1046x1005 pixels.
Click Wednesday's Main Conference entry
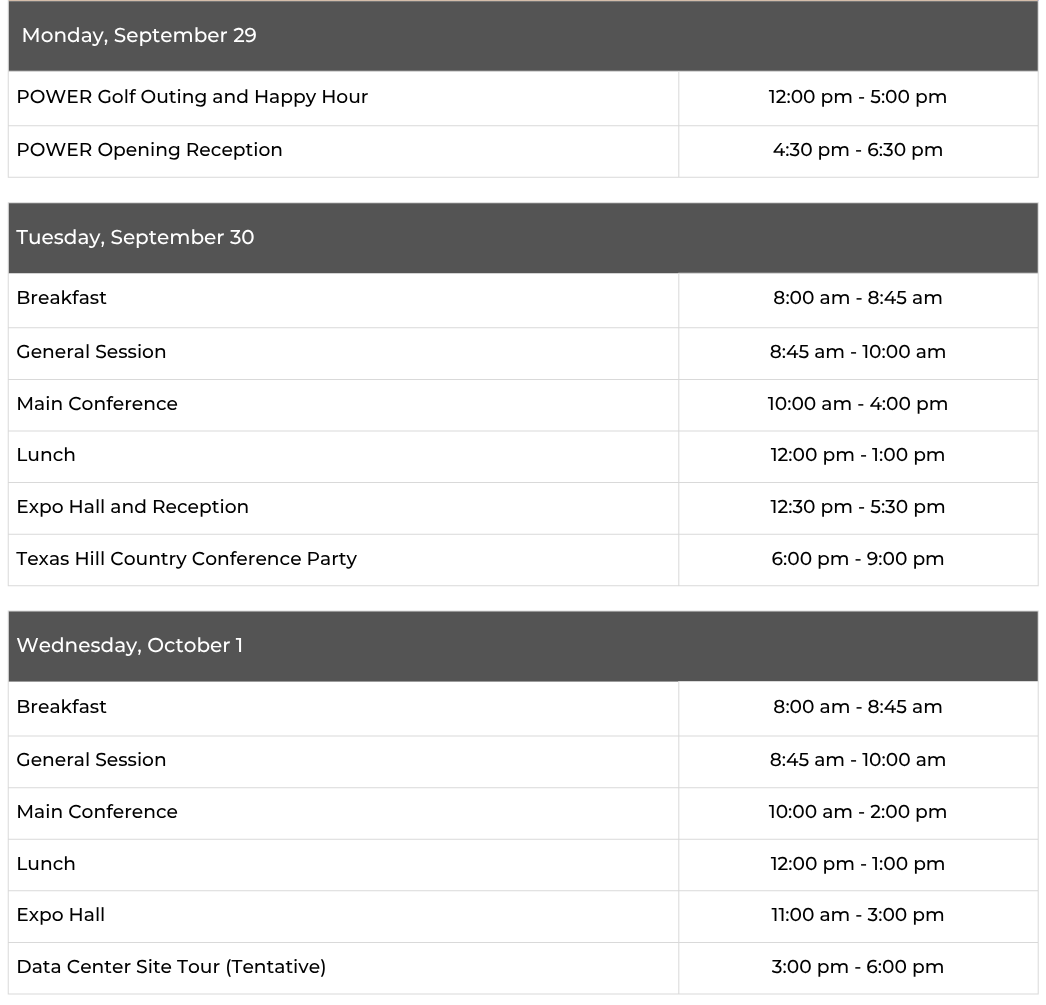(97, 812)
